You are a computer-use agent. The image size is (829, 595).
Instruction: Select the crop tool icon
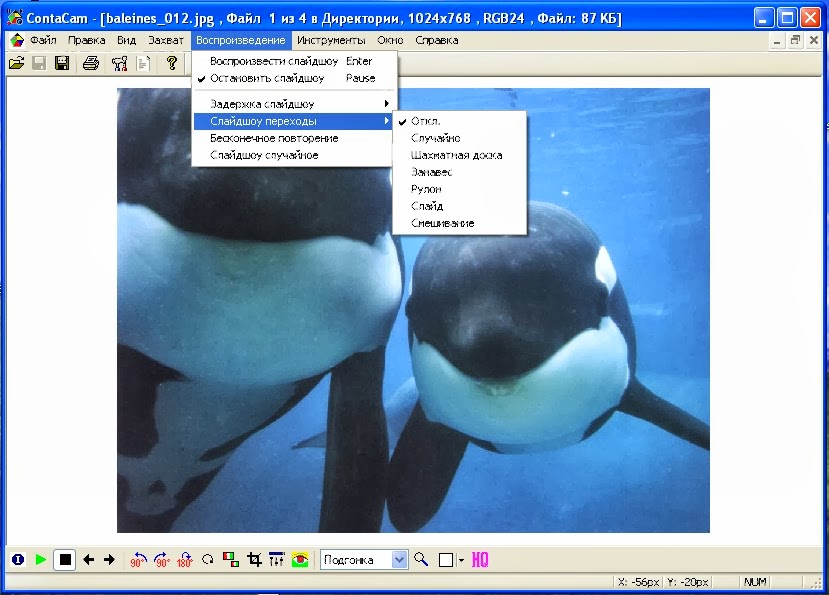pos(254,560)
